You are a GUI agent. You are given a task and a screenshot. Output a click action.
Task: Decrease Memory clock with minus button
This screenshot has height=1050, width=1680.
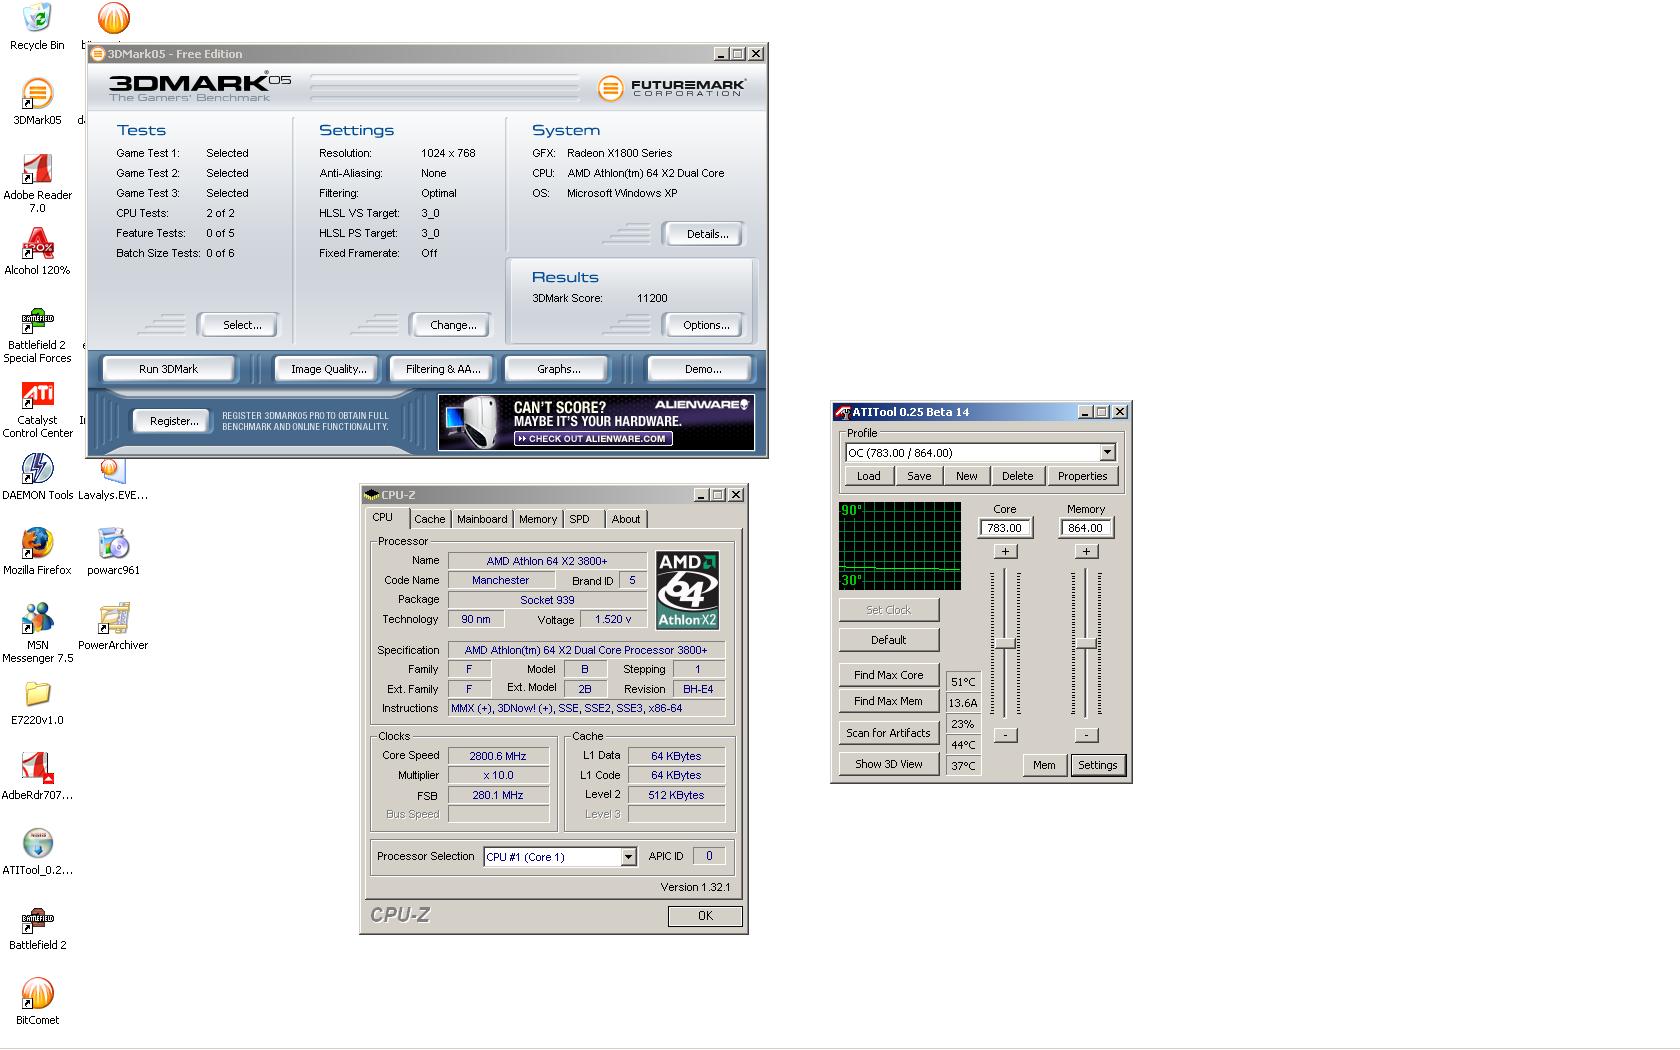point(1086,735)
